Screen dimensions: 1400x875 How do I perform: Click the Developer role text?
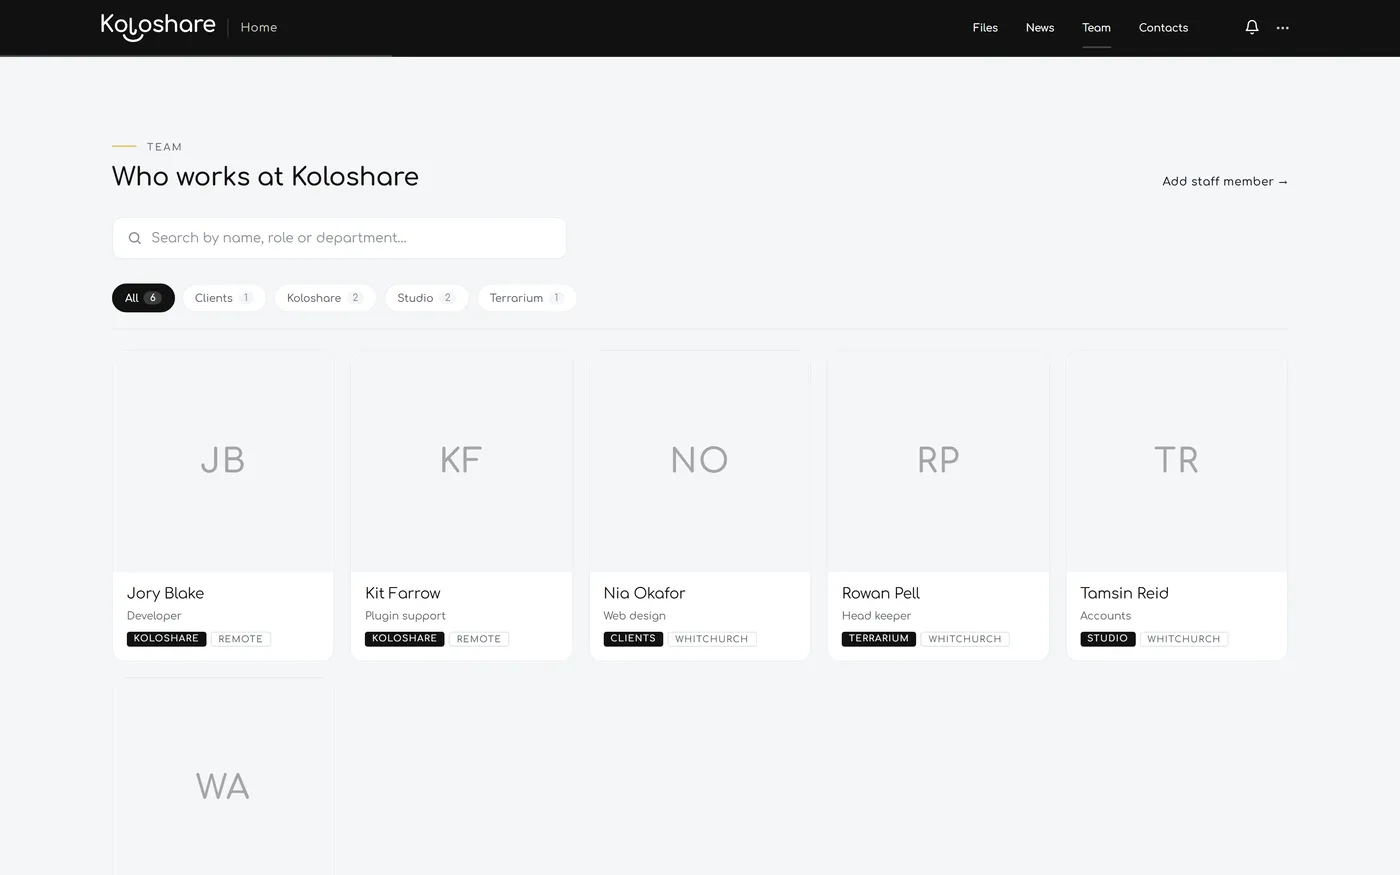click(154, 616)
